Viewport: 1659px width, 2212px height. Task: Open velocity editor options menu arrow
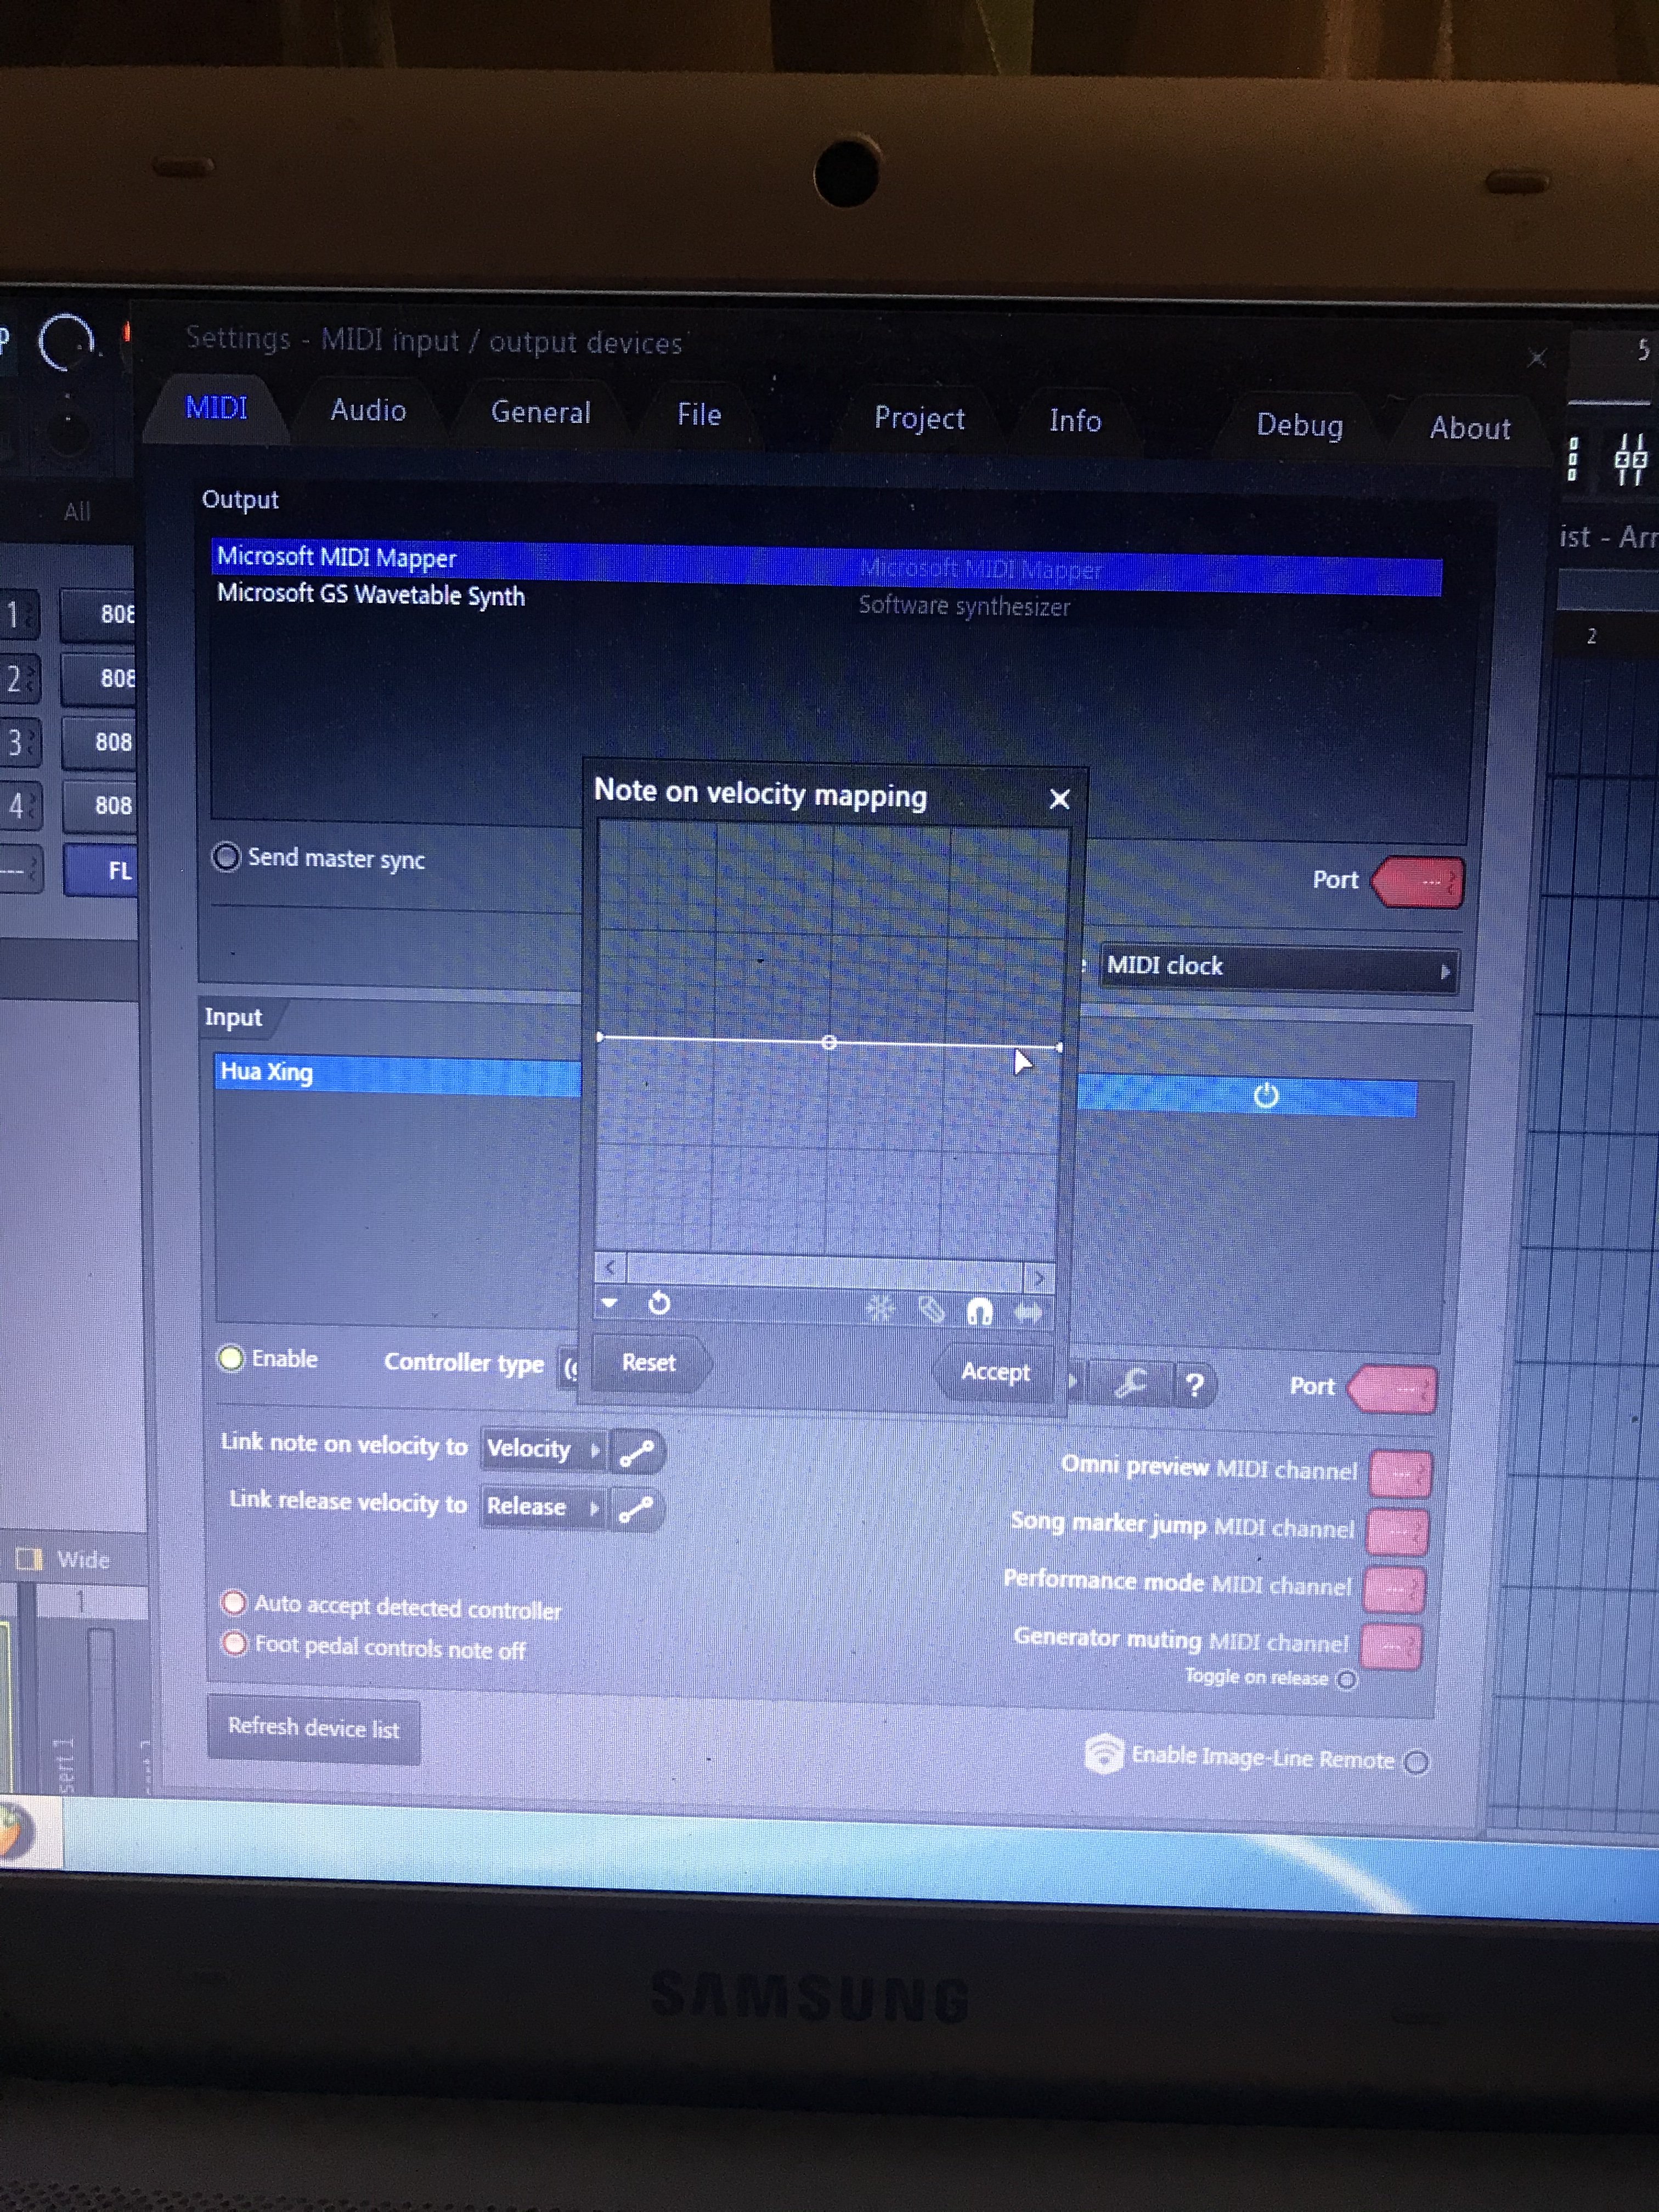[609, 1303]
